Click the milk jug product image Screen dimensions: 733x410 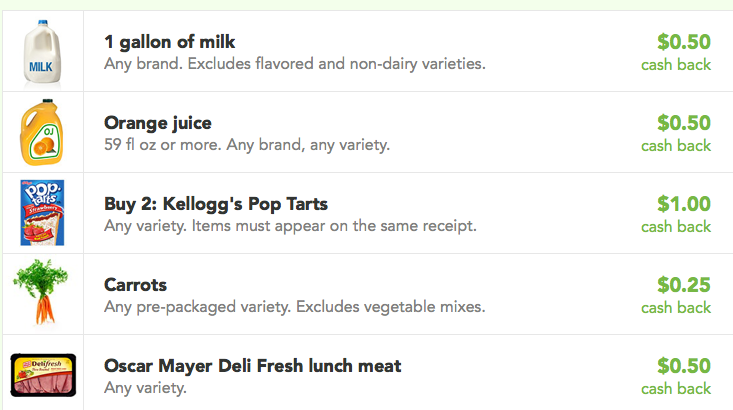coord(42,53)
